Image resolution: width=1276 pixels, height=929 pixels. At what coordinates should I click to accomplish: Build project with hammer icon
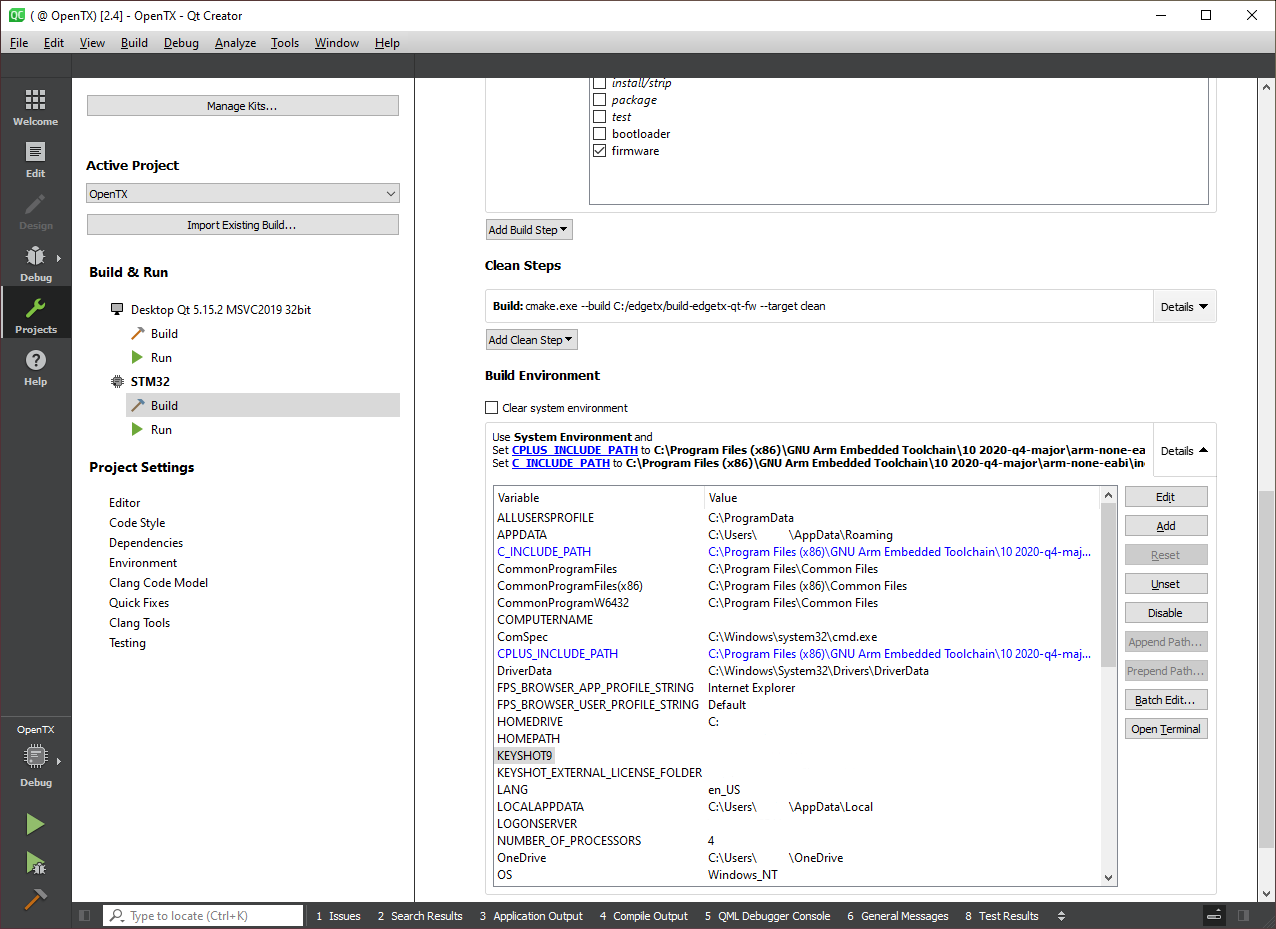click(x=35, y=899)
